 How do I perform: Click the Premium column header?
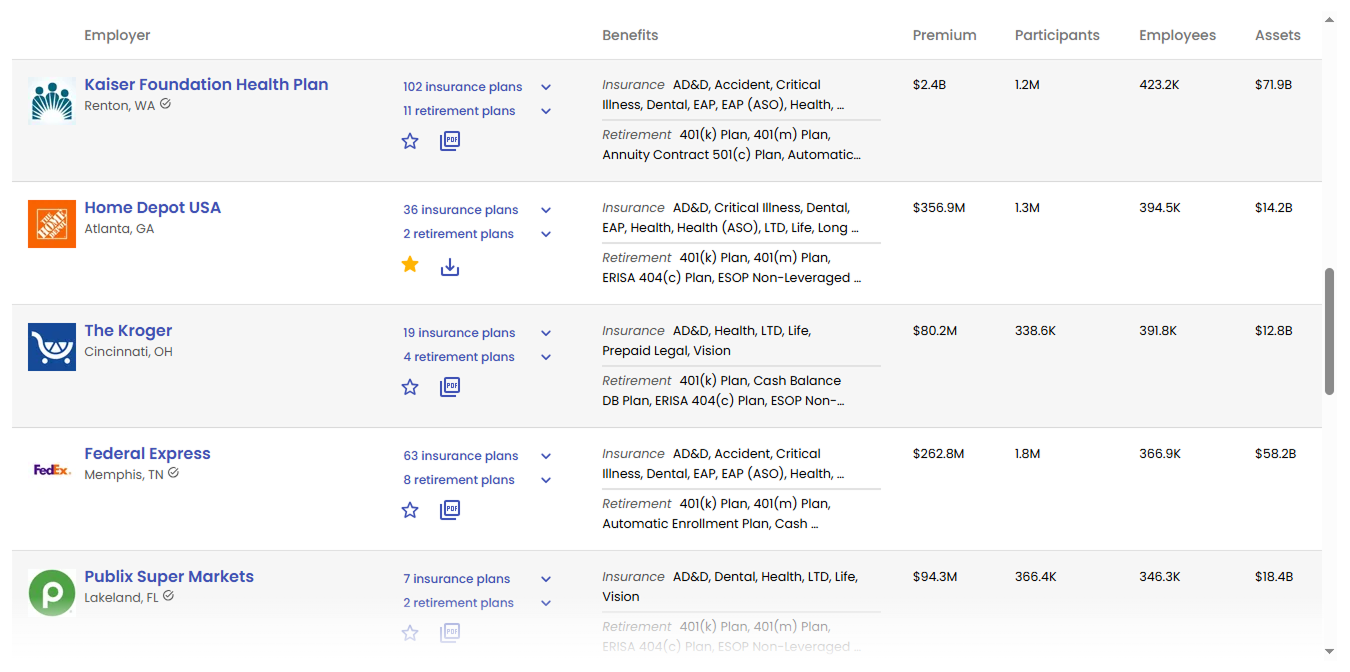pyautogui.click(x=943, y=34)
